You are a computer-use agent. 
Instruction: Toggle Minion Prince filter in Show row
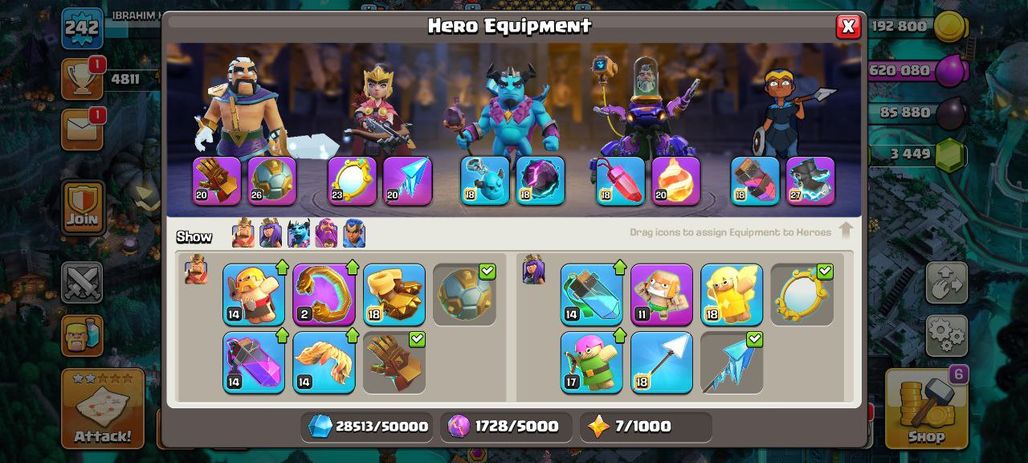tap(298, 233)
